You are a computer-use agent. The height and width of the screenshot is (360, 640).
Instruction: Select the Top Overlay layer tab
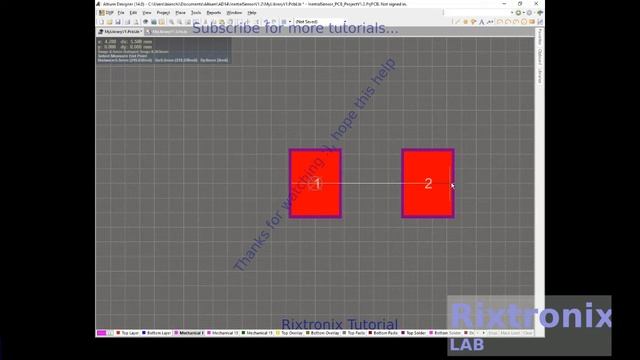(289, 333)
